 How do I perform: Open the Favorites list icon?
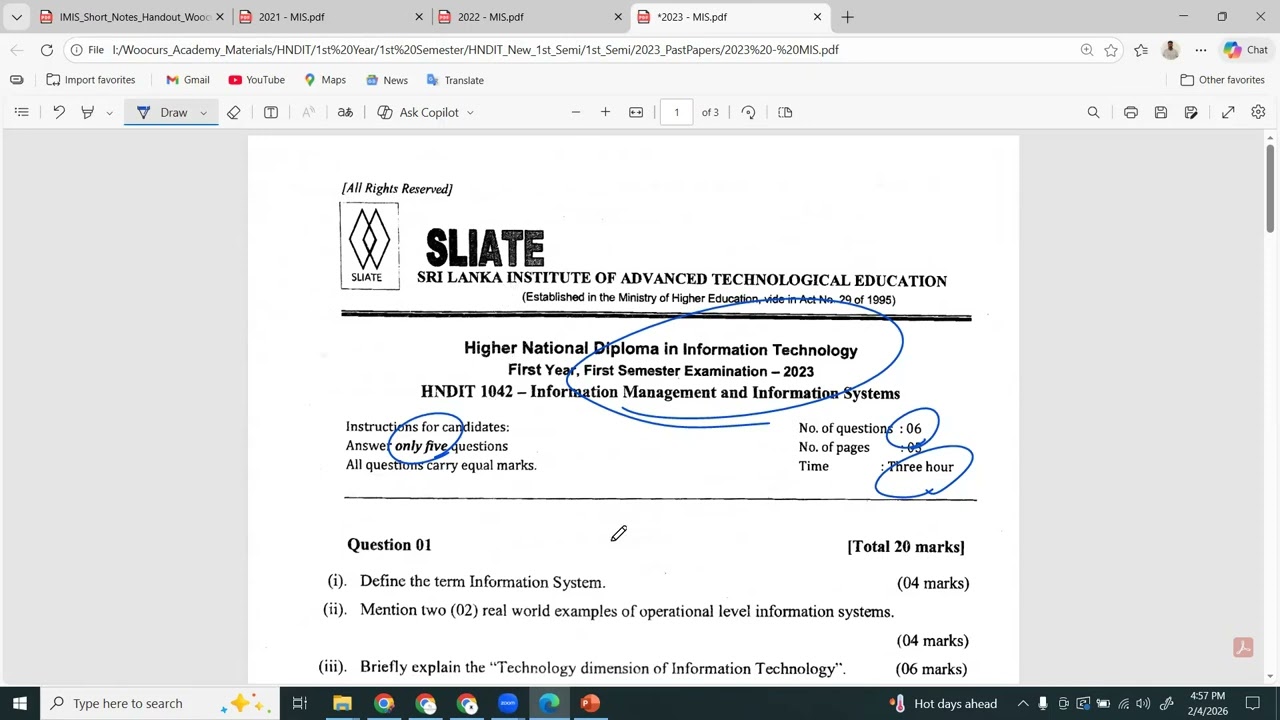(1141, 50)
